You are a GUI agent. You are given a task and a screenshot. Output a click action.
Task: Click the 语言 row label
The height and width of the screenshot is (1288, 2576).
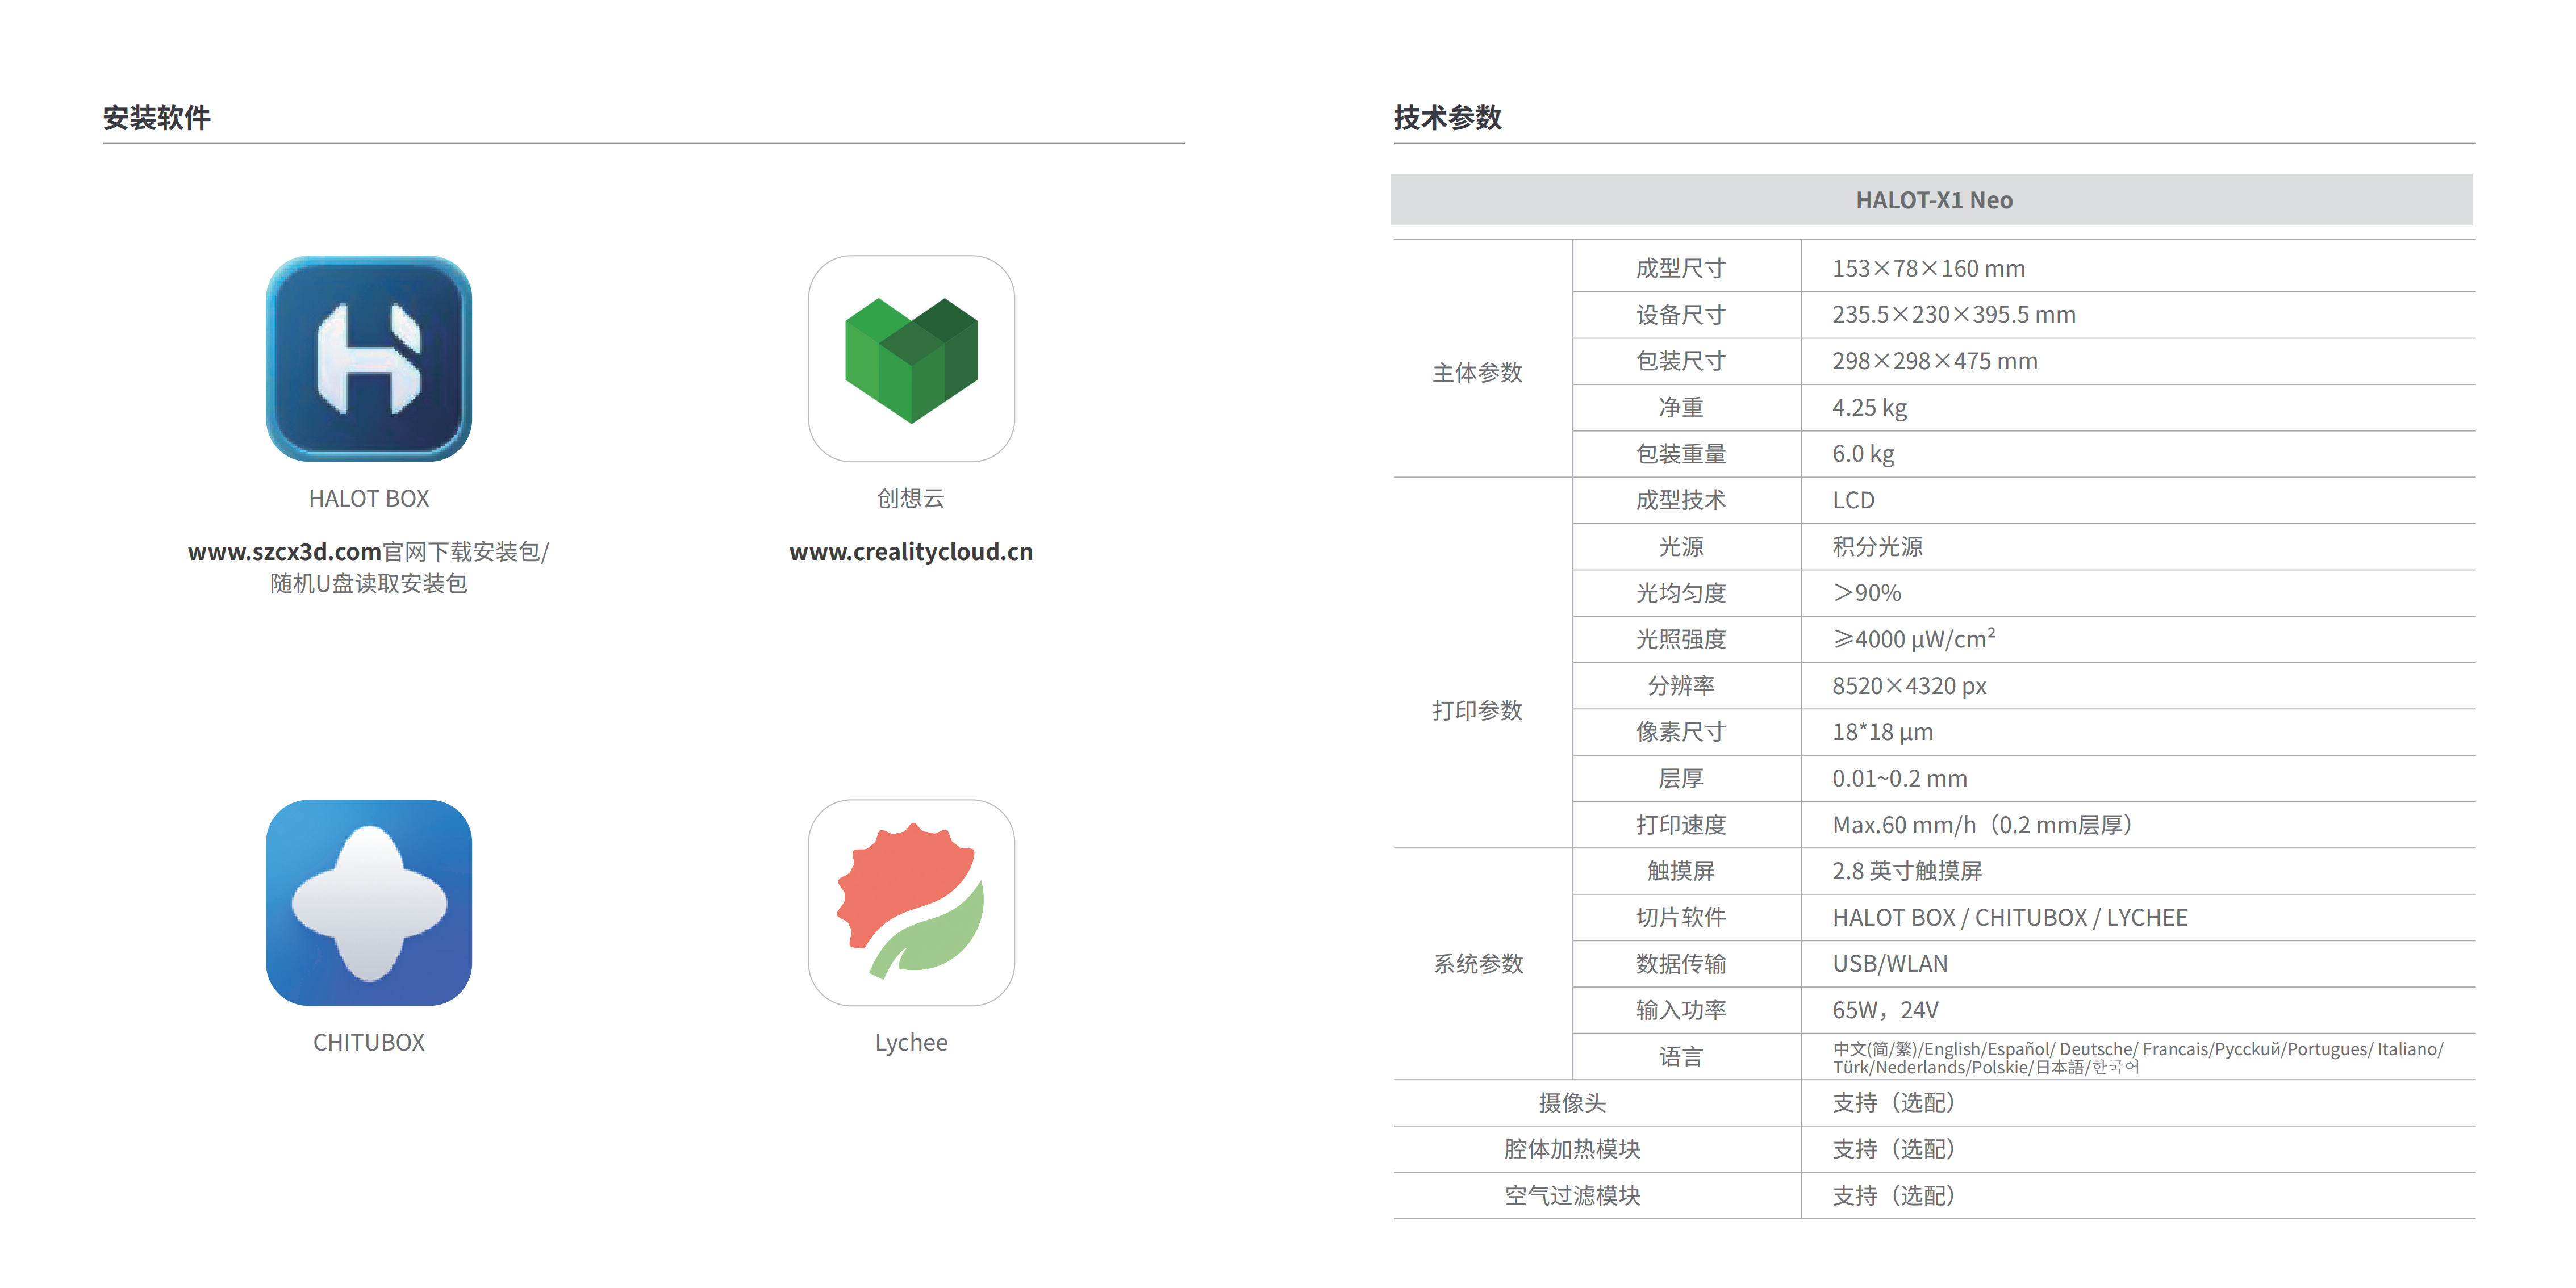pos(1681,1057)
